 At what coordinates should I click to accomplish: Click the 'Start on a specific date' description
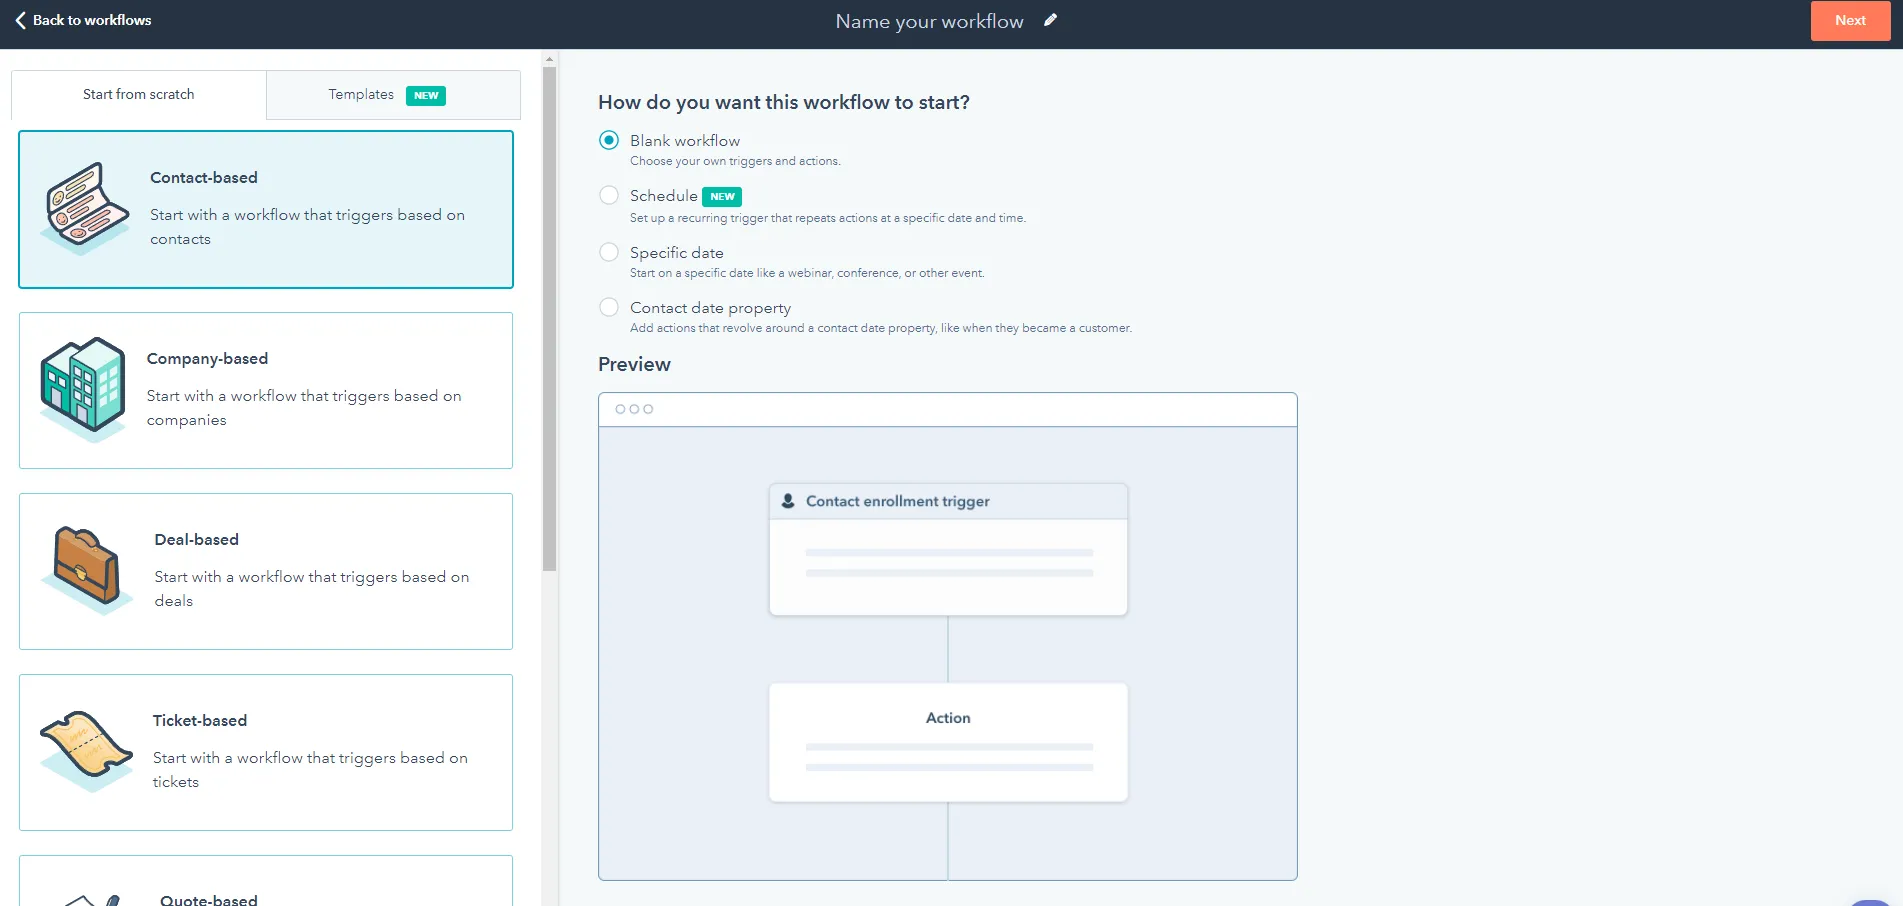click(807, 273)
